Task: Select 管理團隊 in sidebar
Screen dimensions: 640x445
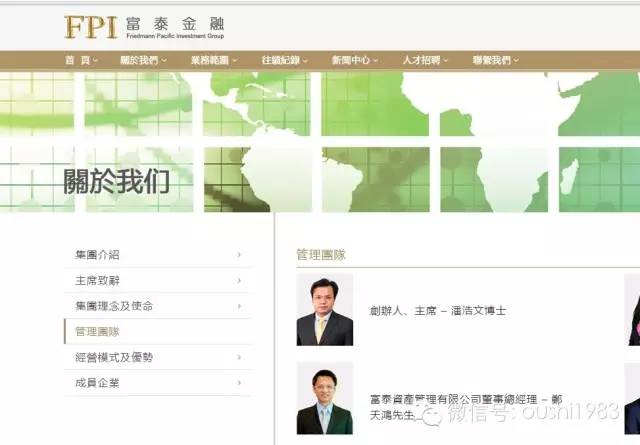Action: 158,332
